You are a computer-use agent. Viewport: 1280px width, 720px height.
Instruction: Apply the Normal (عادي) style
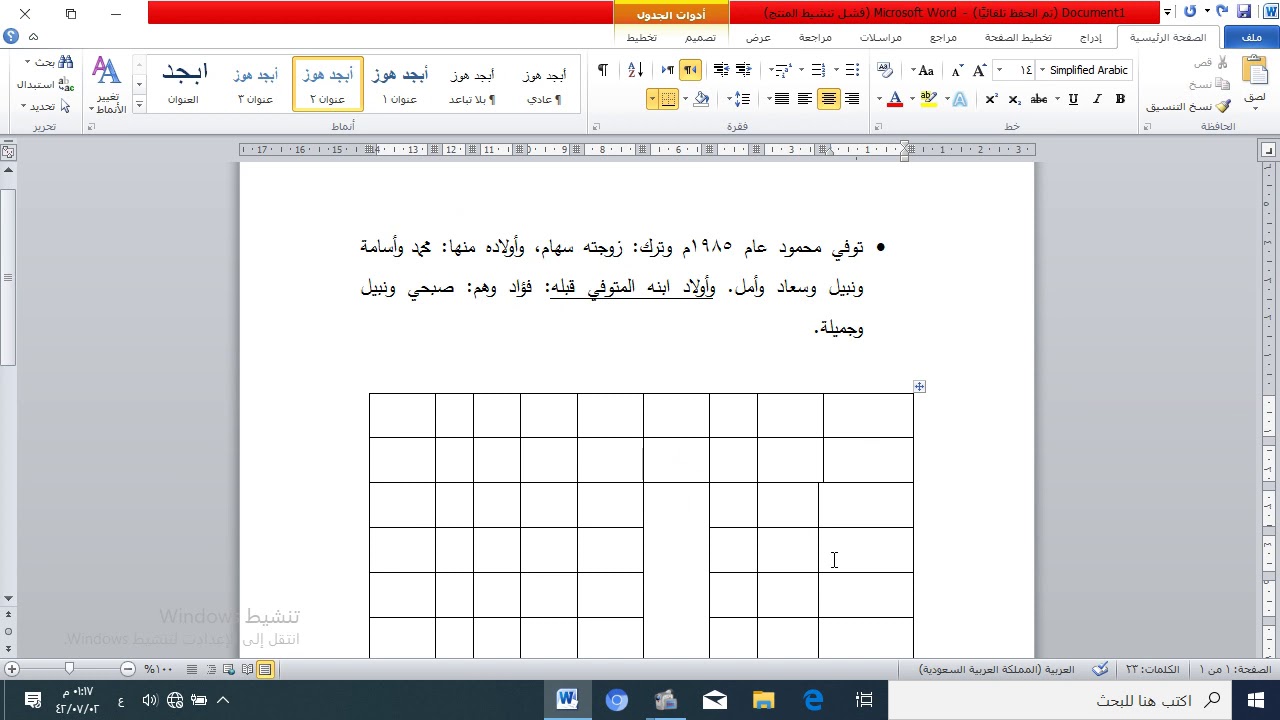click(x=544, y=84)
